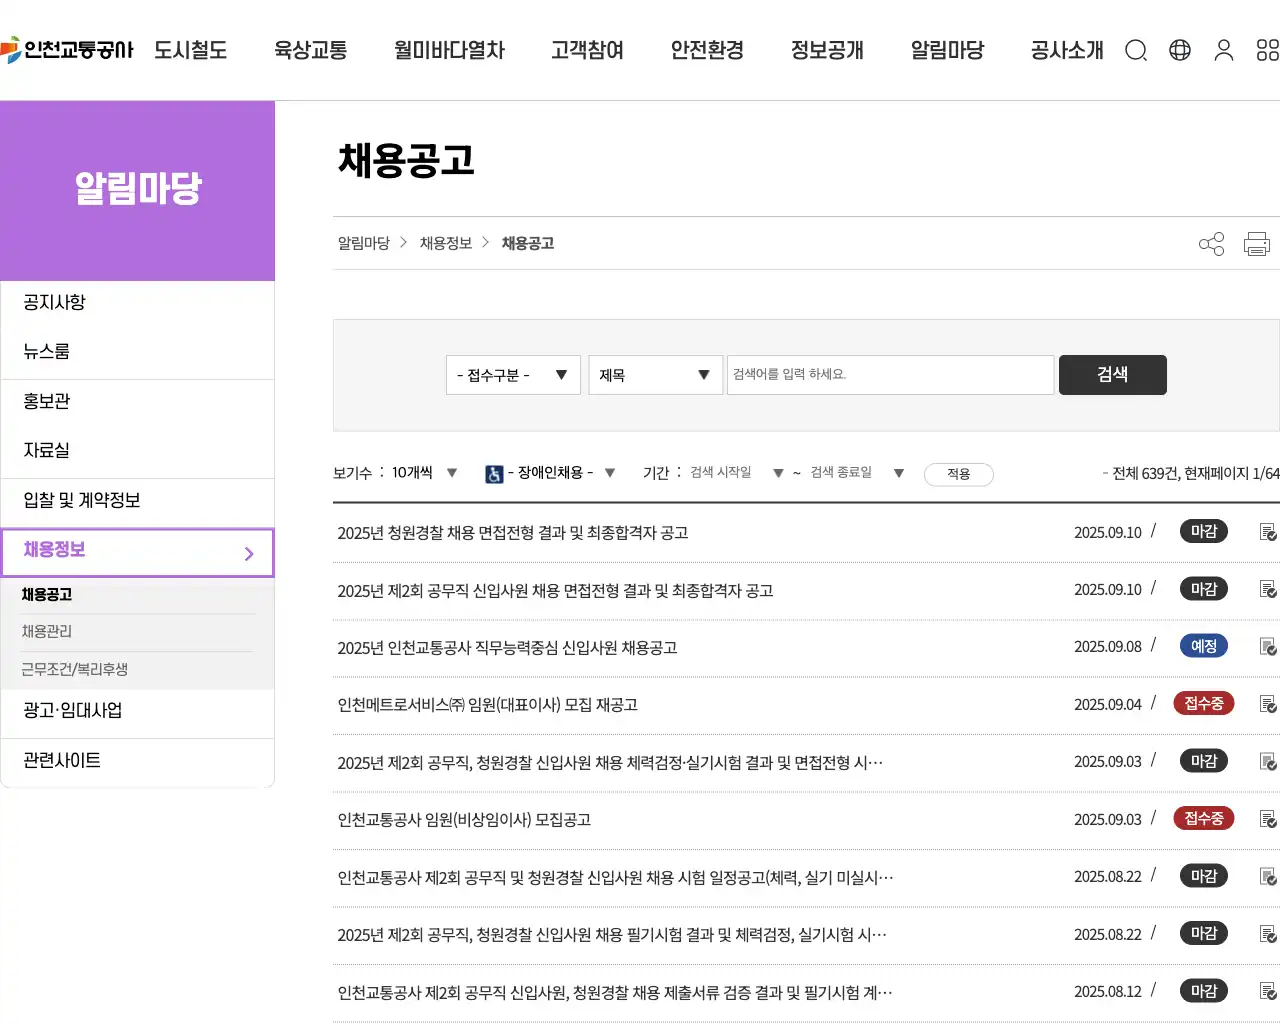
Task: Open the 안전환경 top menu
Action: click(x=707, y=50)
